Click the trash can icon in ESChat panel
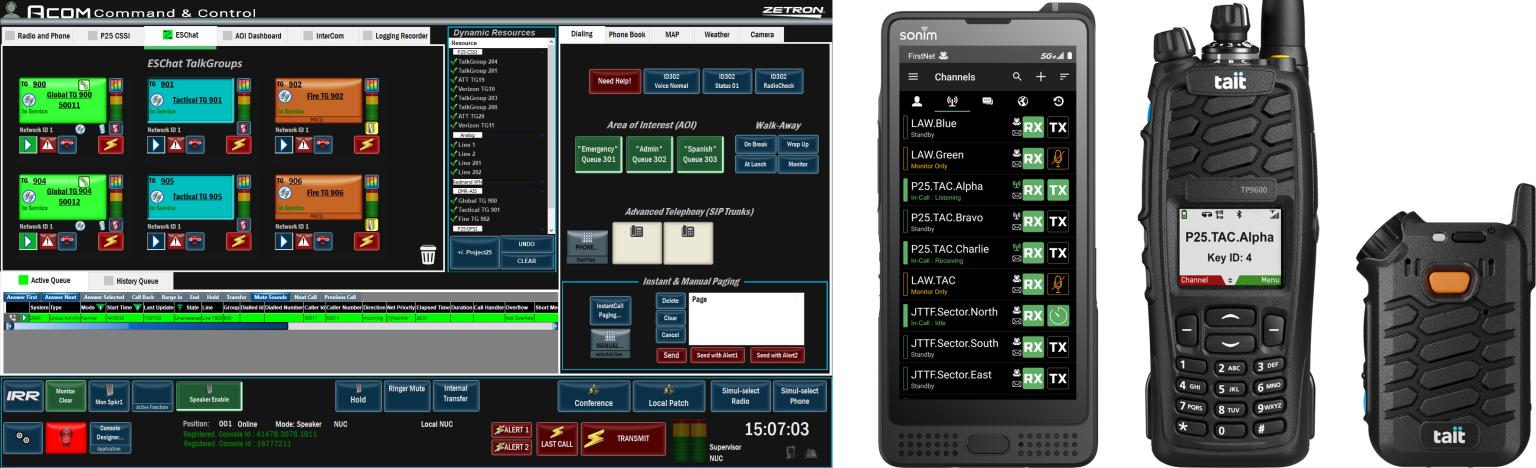 pyautogui.click(x=428, y=254)
